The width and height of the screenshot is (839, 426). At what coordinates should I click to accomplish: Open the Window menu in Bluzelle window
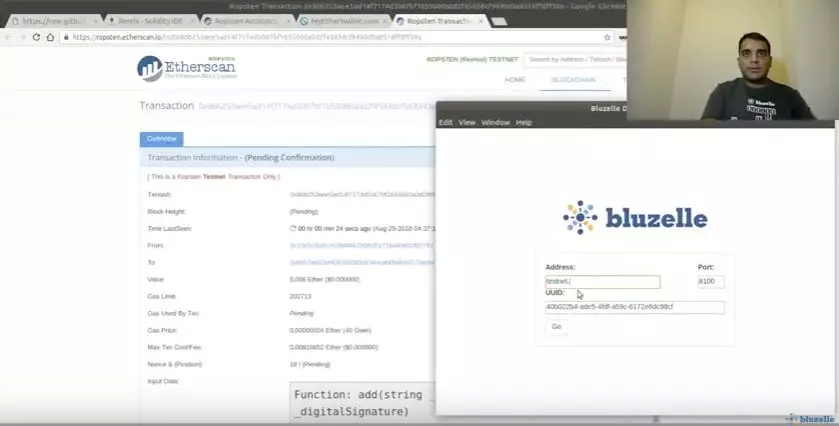tap(495, 123)
